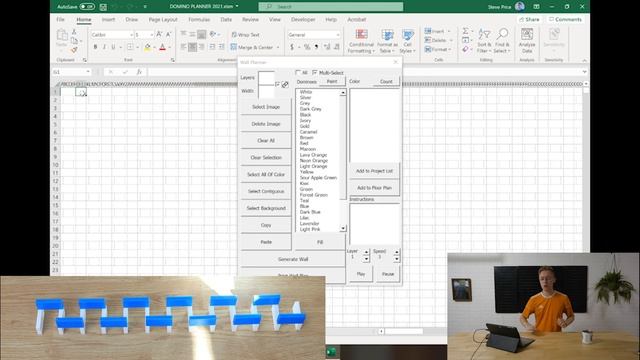Check the All checkbox in Wall Planner
Image resolution: width=640 pixels, height=360 pixels.
[298, 72]
